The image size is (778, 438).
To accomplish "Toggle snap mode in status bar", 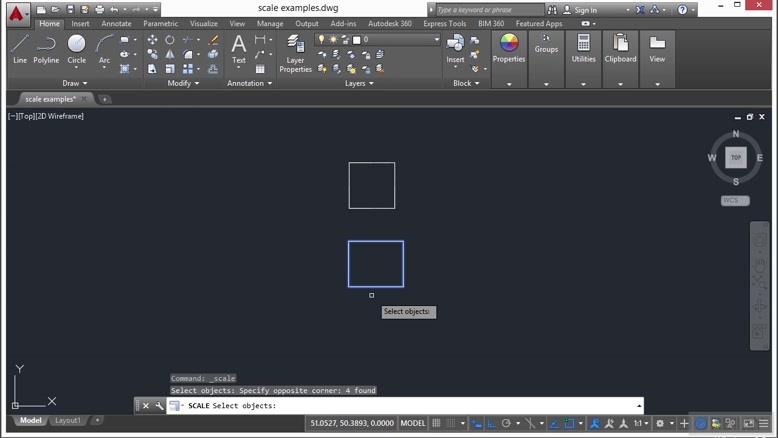I will 451,423.
